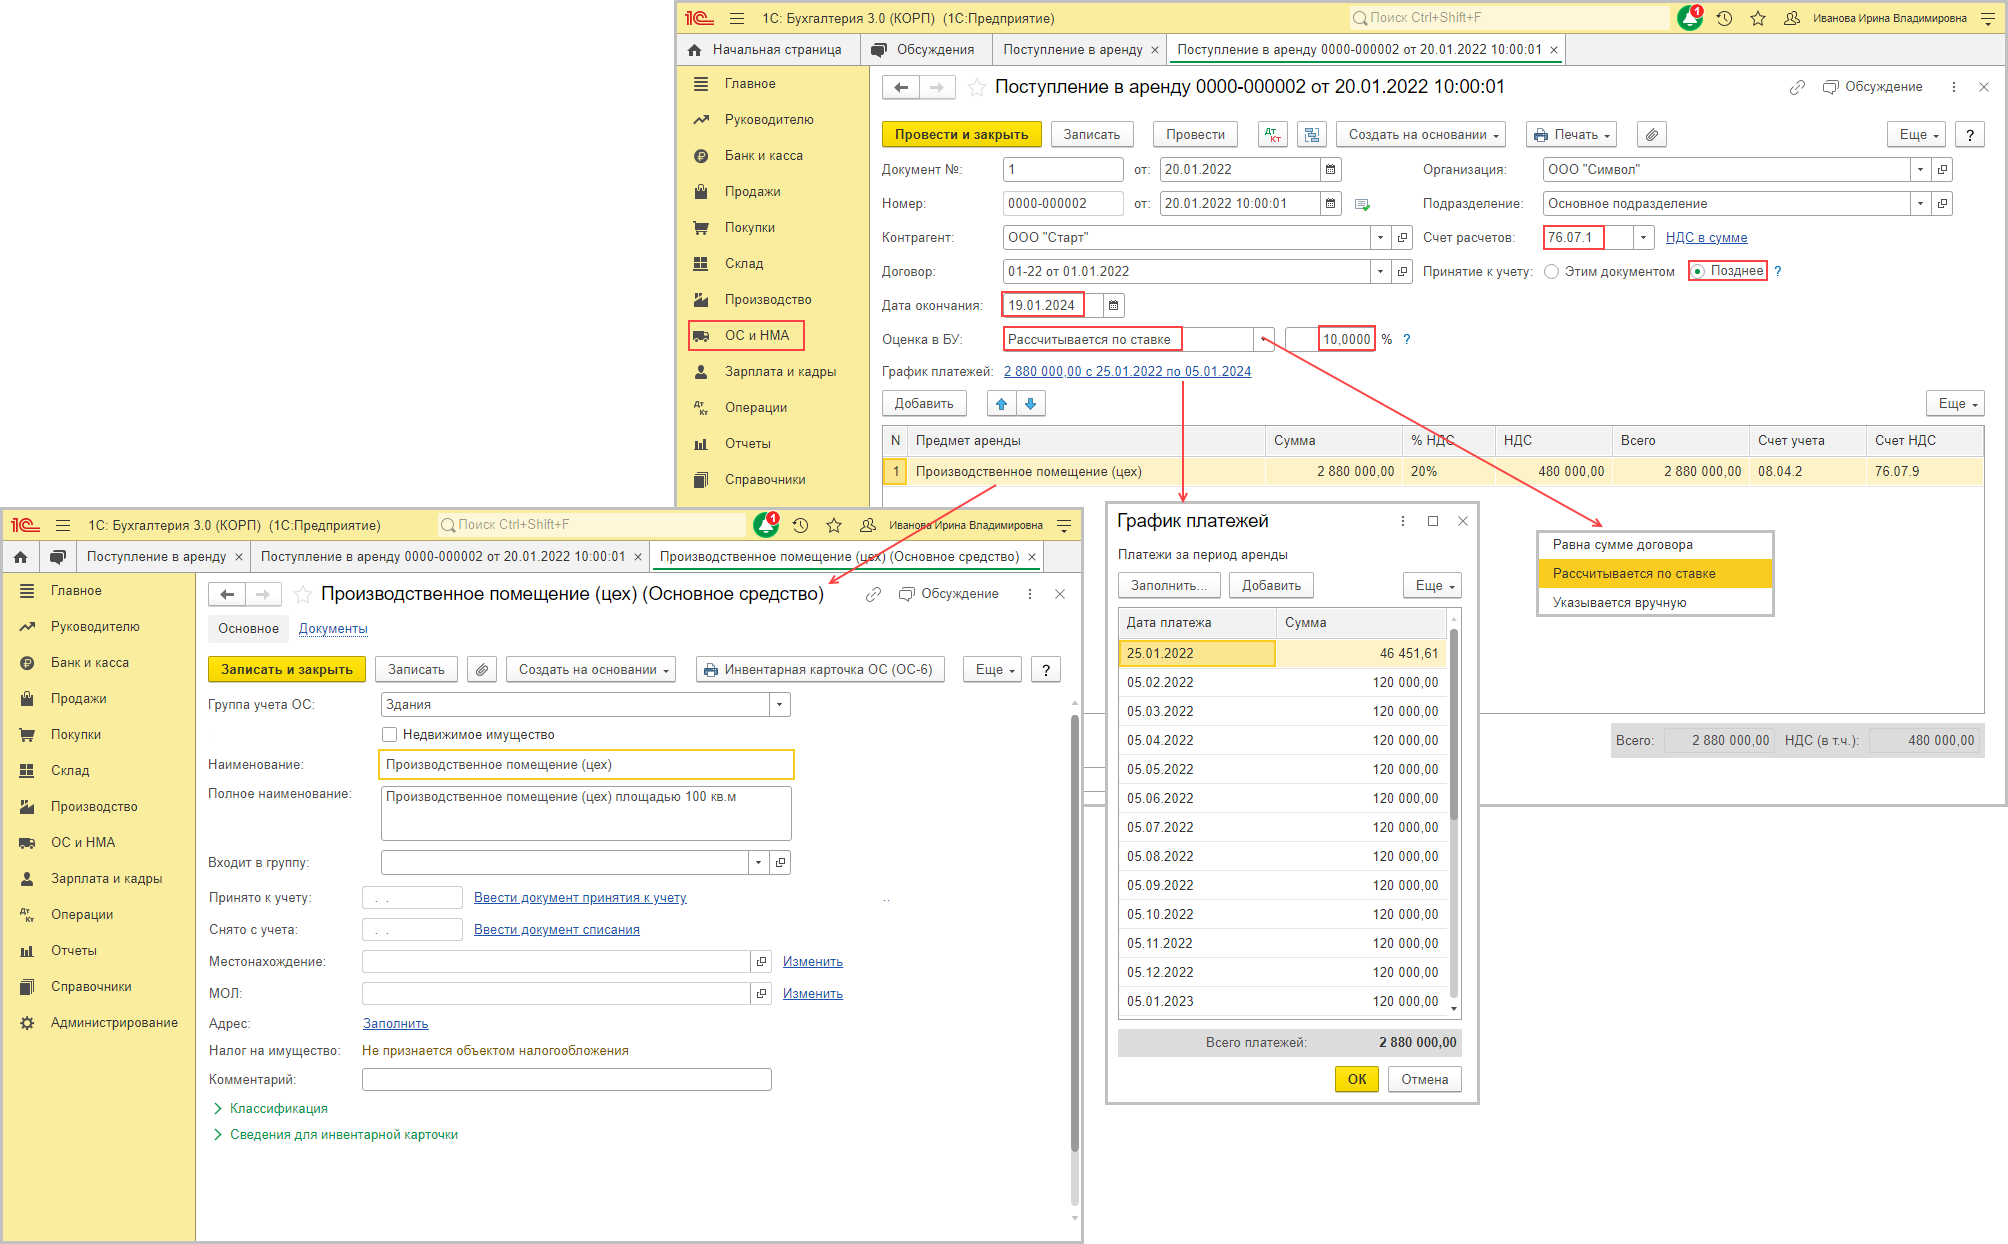Expand Договор dropdown arrow
This screenshot has height=1244, width=2008.
click(1380, 272)
